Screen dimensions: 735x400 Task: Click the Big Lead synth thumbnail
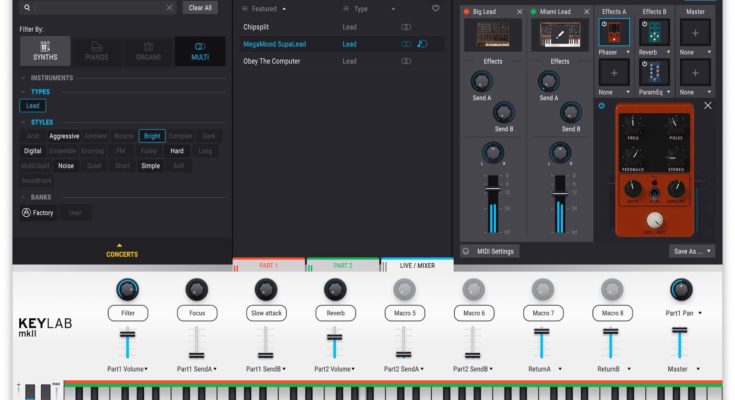(x=490, y=35)
